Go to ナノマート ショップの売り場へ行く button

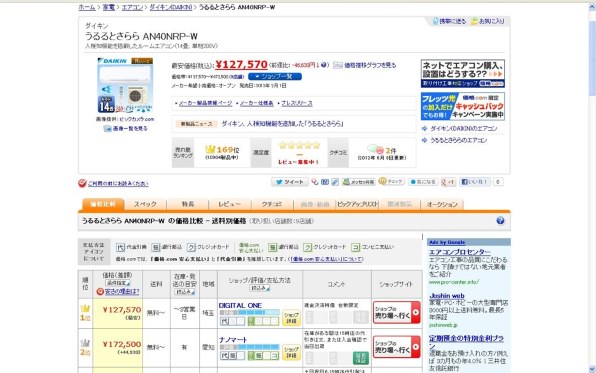click(396, 346)
